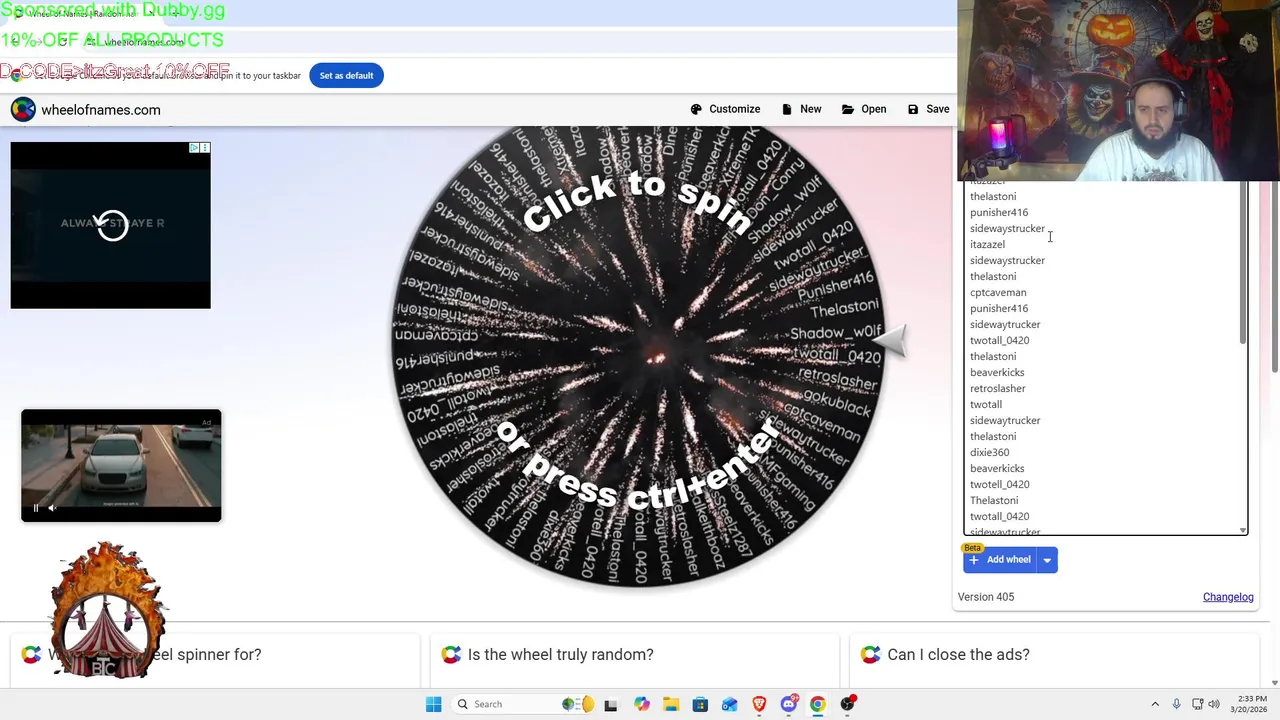Switch to Brave browser in taskbar
Image resolution: width=1280 pixels, height=720 pixels.
tap(759, 704)
